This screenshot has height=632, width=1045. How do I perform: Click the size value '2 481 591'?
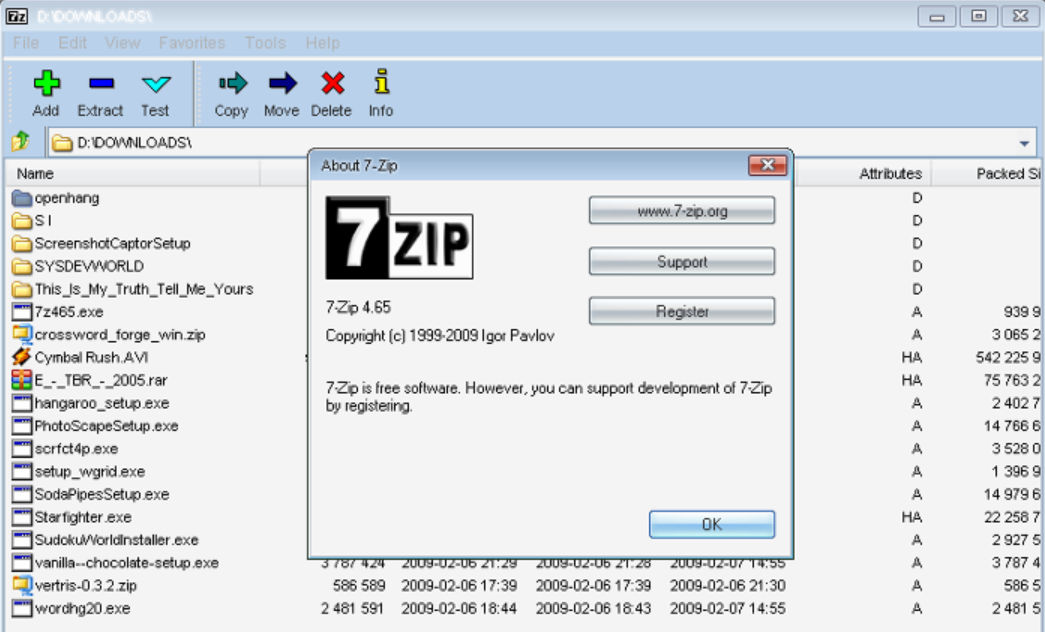point(353,608)
